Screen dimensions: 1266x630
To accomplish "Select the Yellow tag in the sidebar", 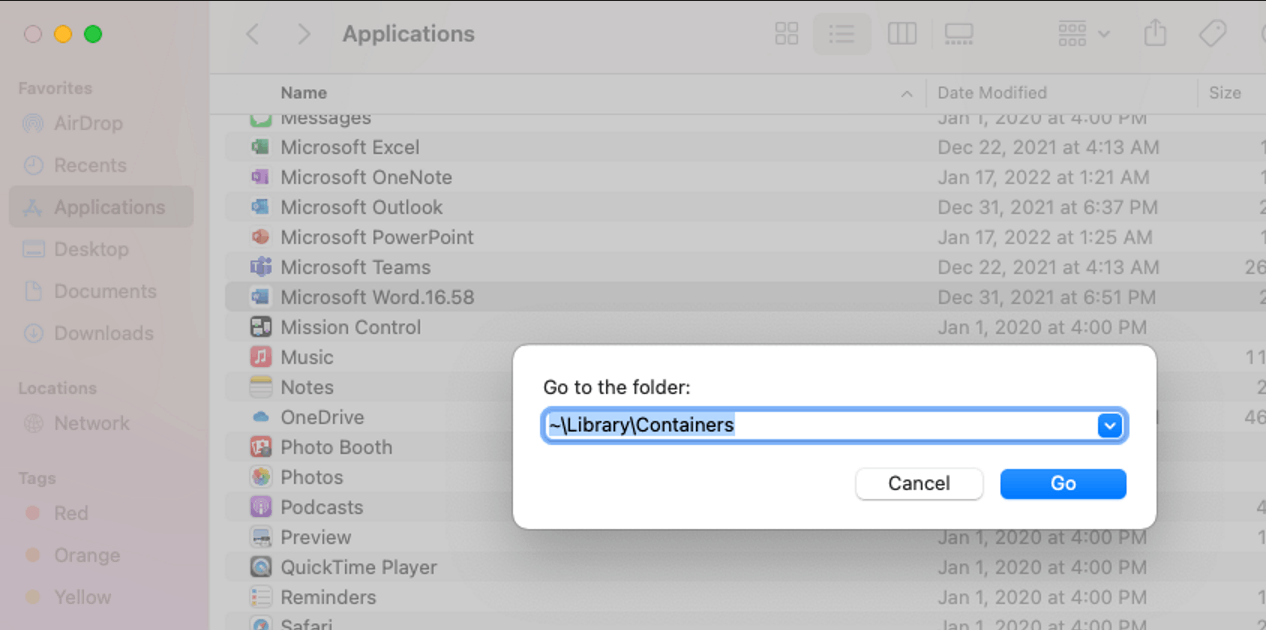I will [x=82, y=598].
